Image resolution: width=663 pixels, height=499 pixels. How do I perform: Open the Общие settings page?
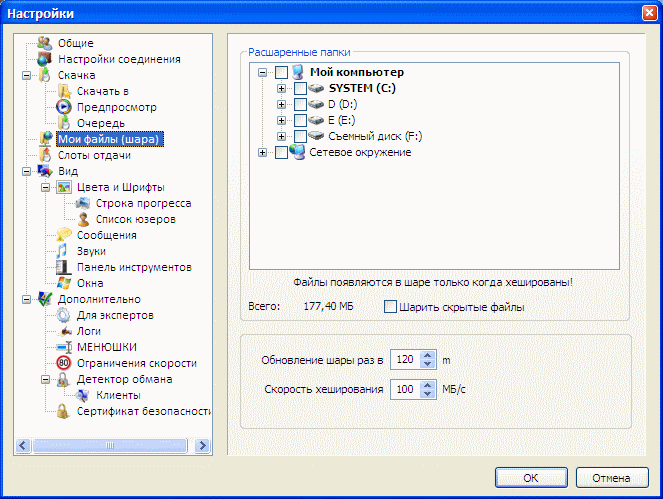(x=76, y=43)
